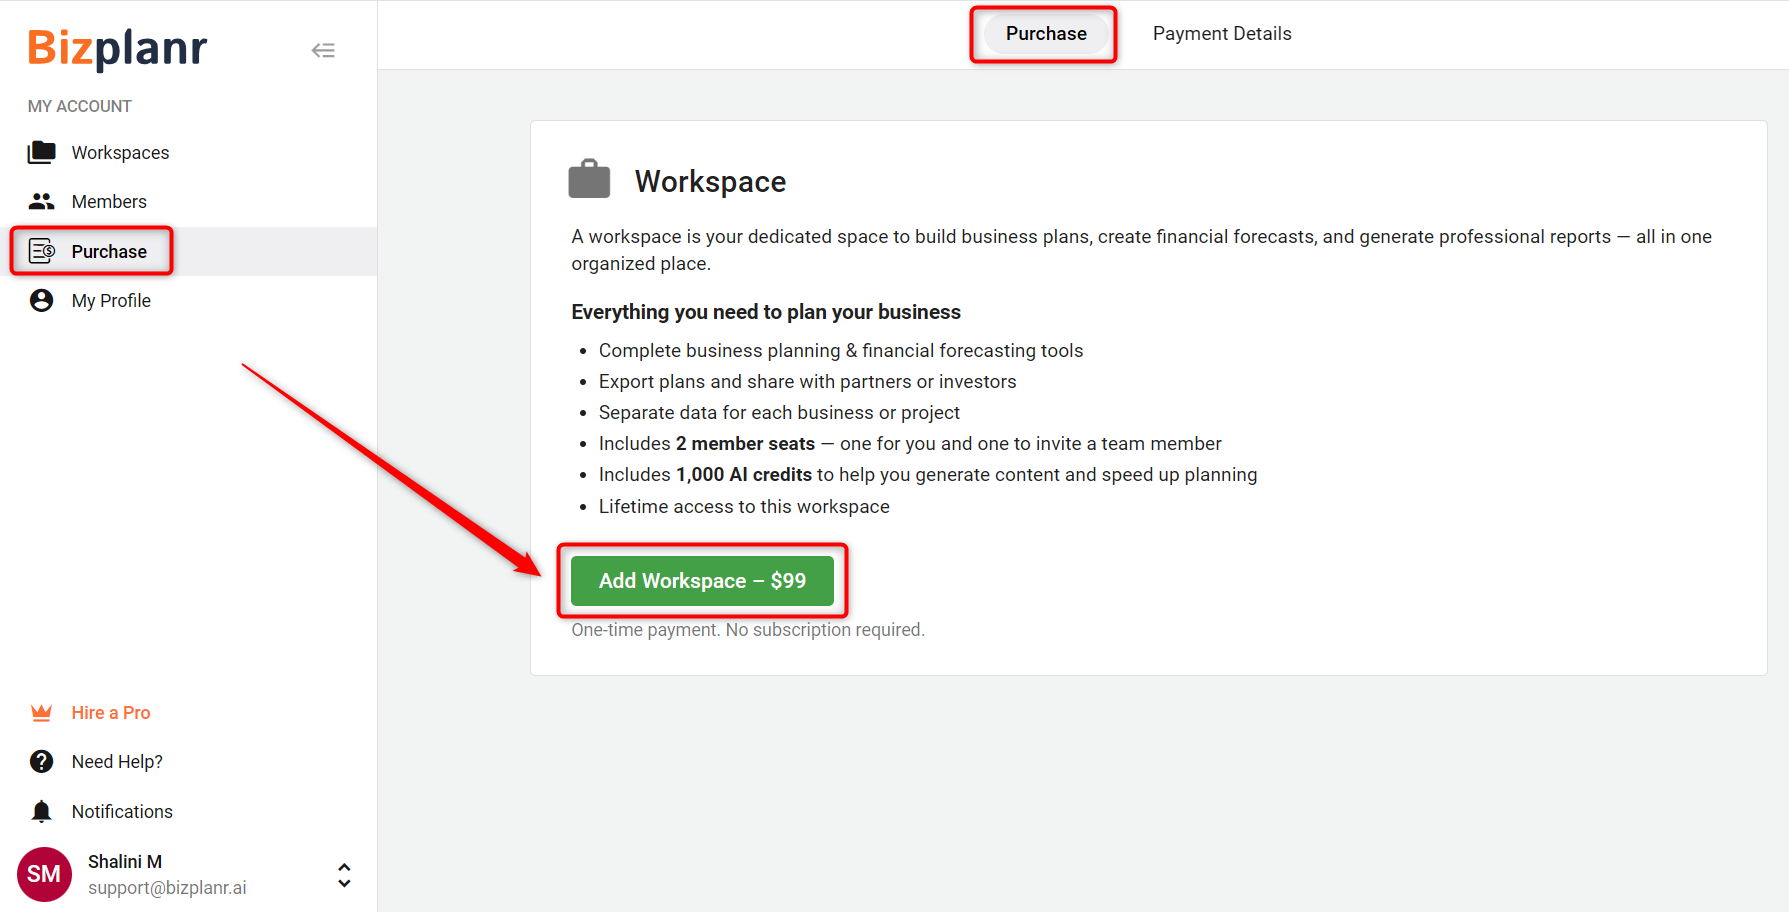Click the Shalini M user name
Viewport: 1789px width, 912px height.
pos(125,862)
